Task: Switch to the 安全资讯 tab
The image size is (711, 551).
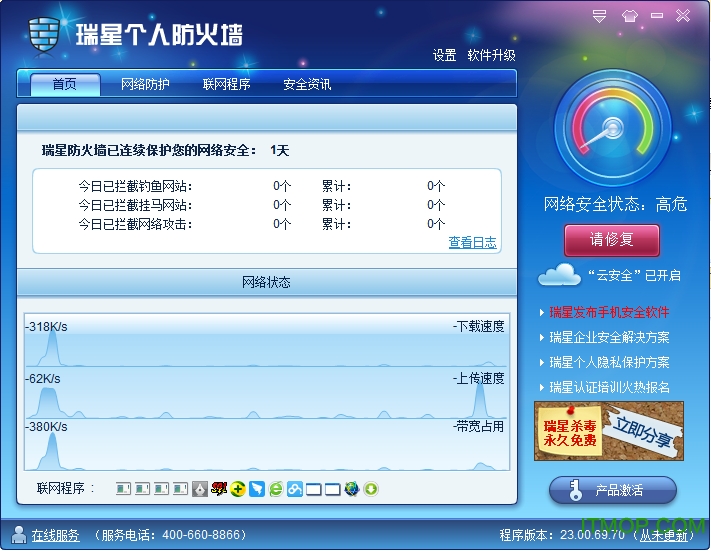Action: [x=307, y=84]
